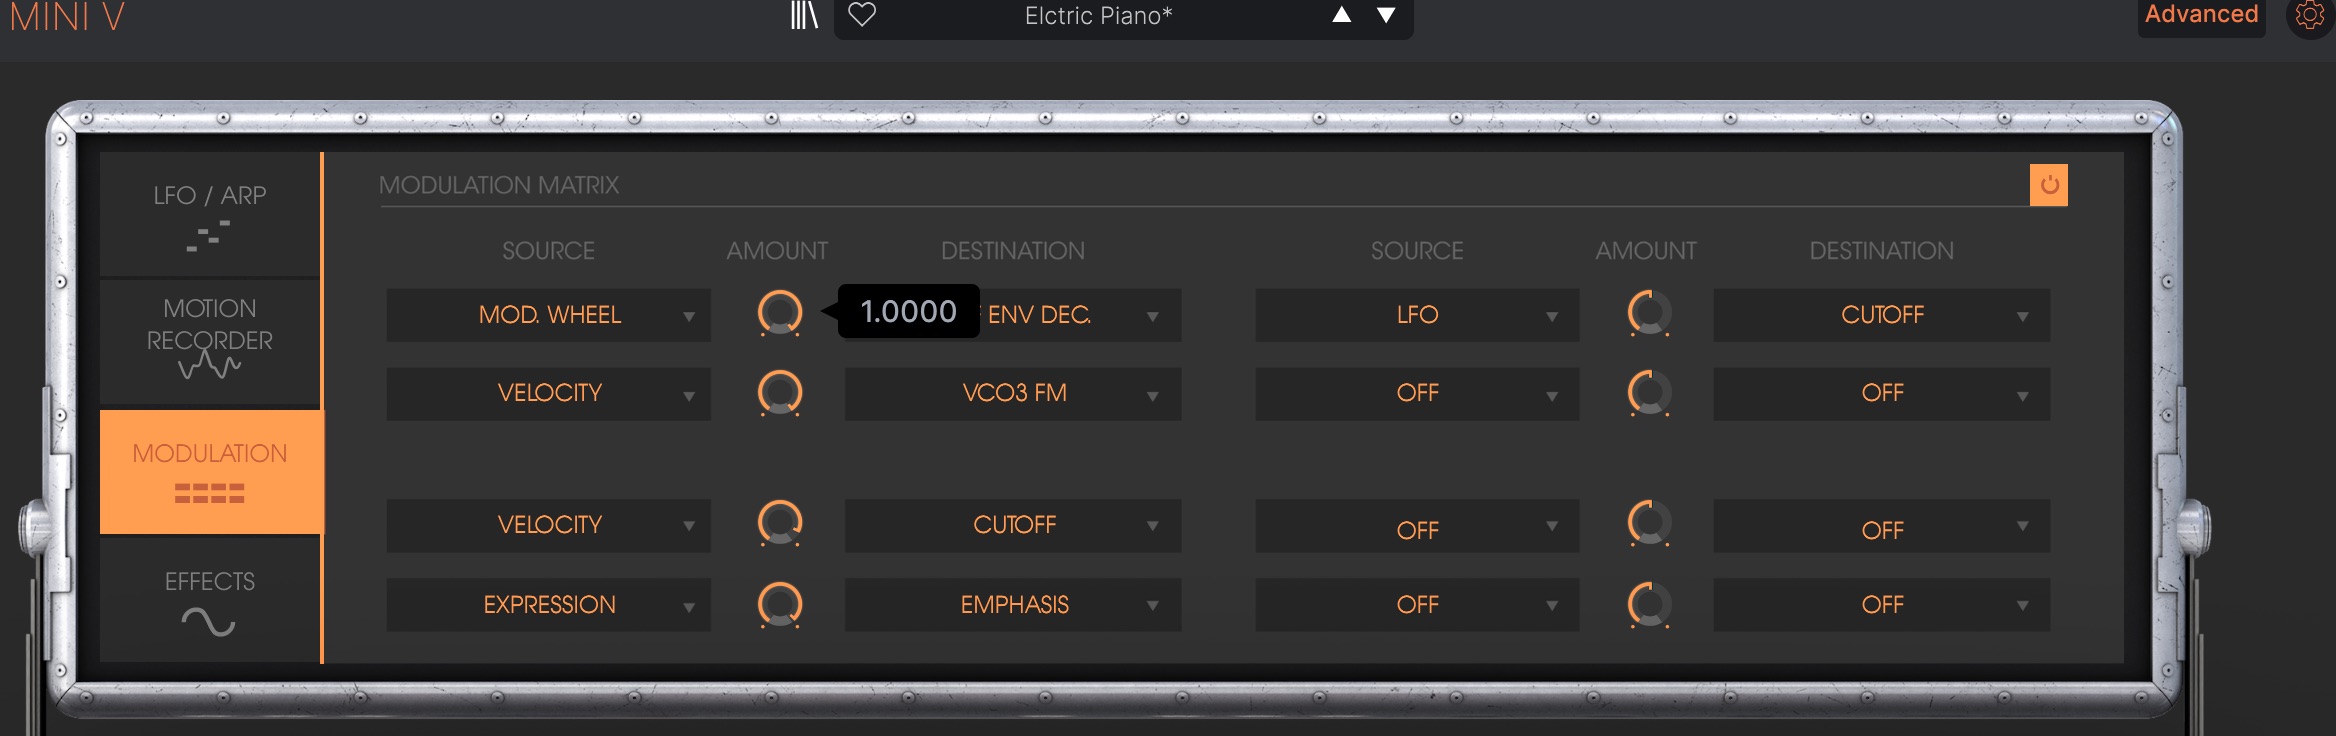Select the Effects tab
Screen dimensions: 2336x736
coord(210,600)
